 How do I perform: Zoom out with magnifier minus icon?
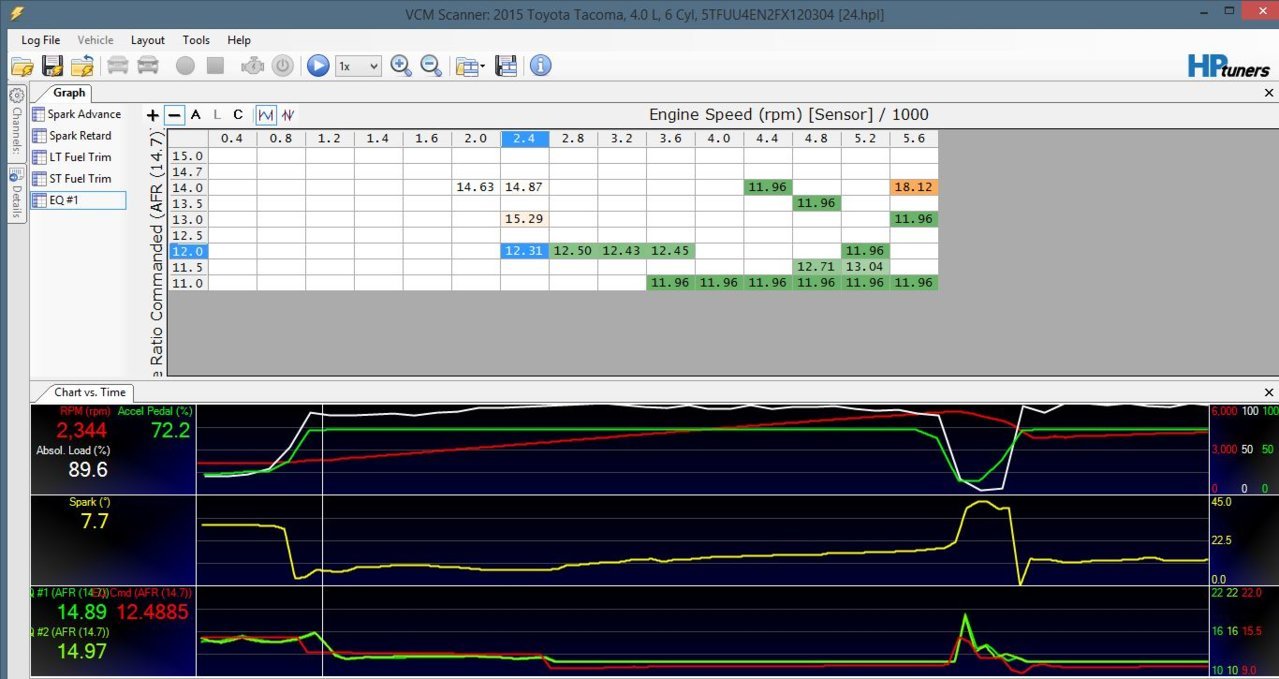pyautogui.click(x=431, y=66)
